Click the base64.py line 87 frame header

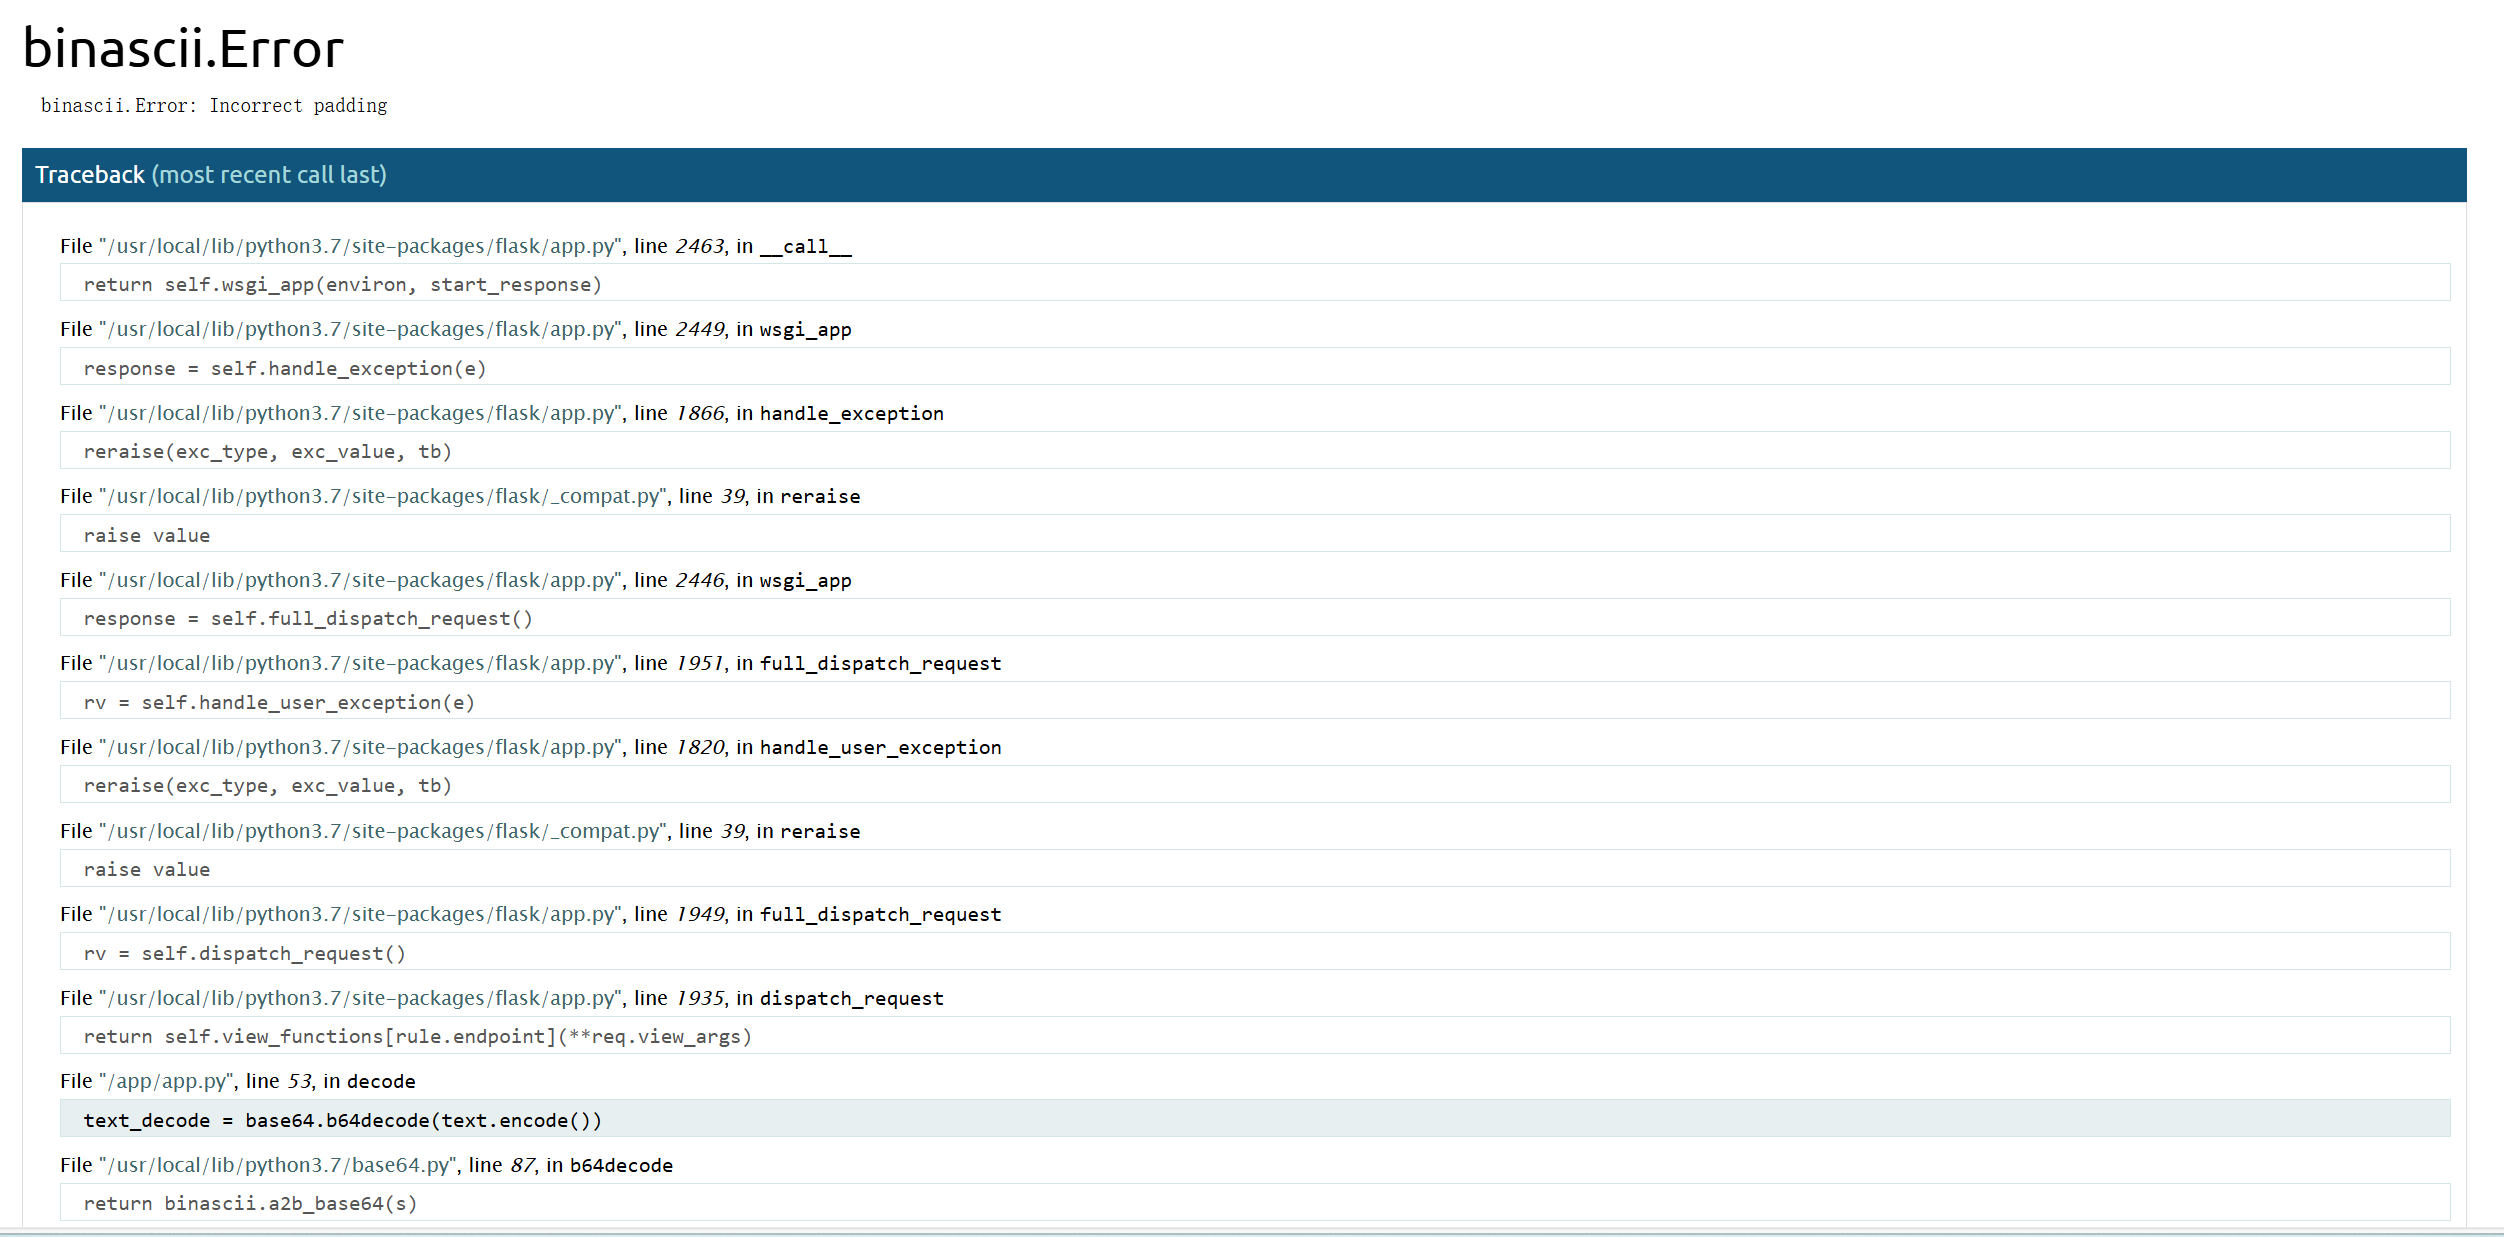[x=366, y=1165]
